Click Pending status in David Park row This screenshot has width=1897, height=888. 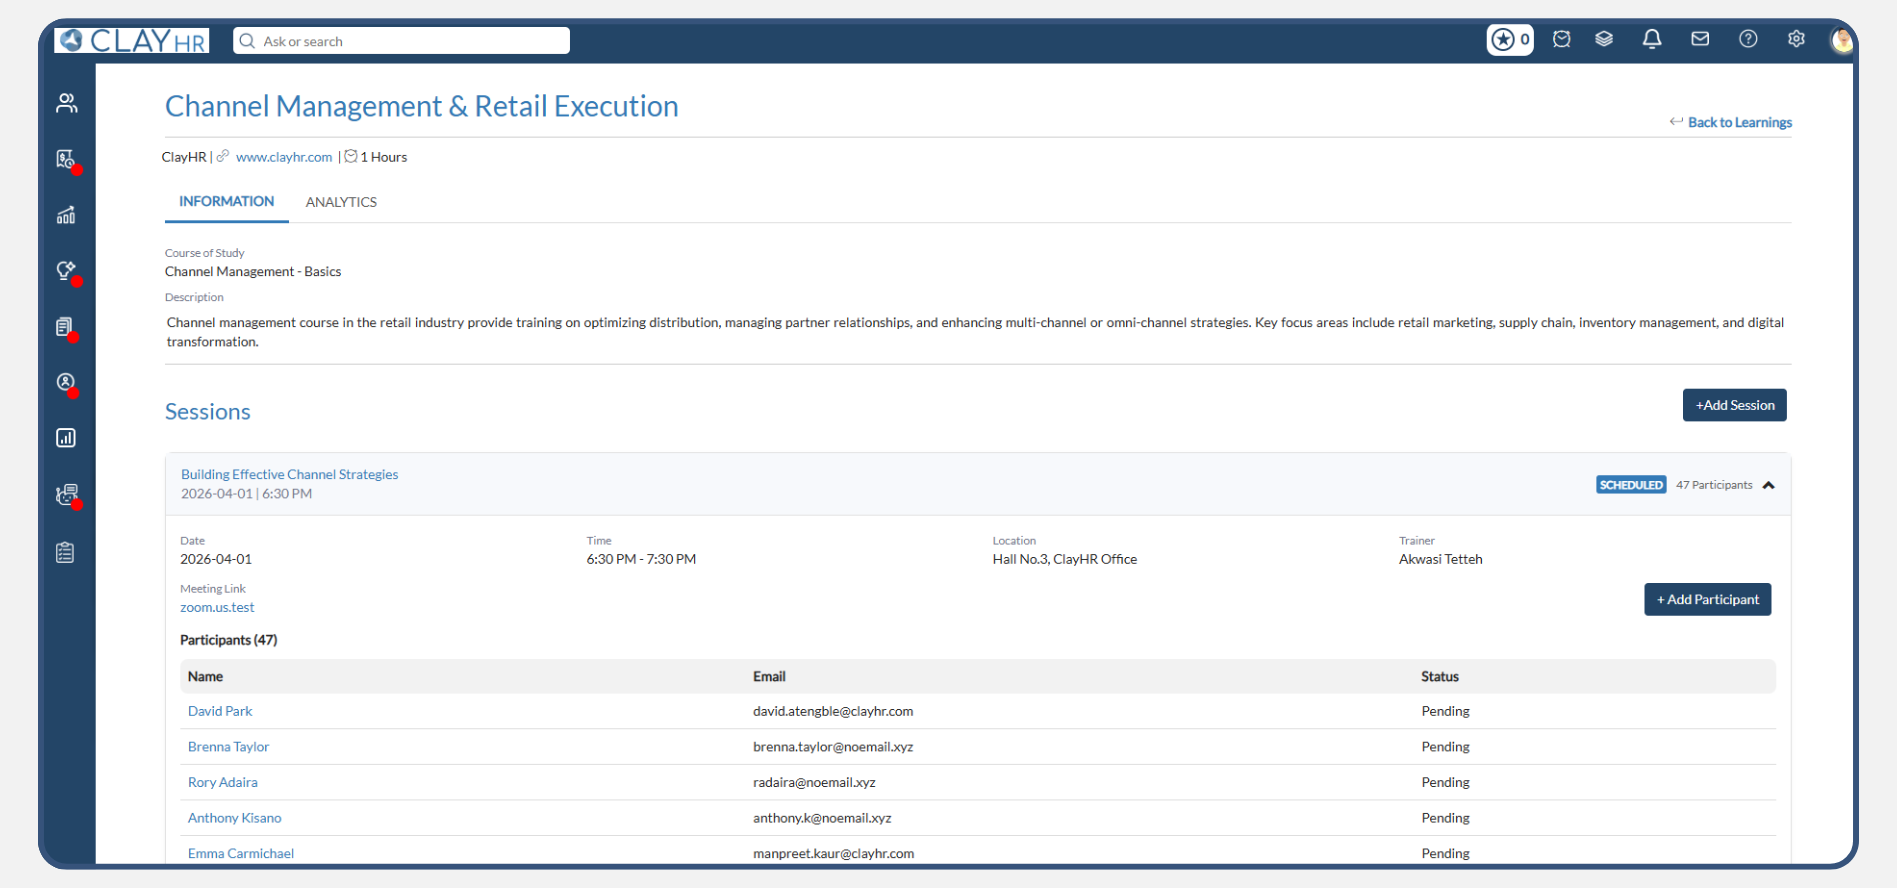click(x=1445, y=711)
